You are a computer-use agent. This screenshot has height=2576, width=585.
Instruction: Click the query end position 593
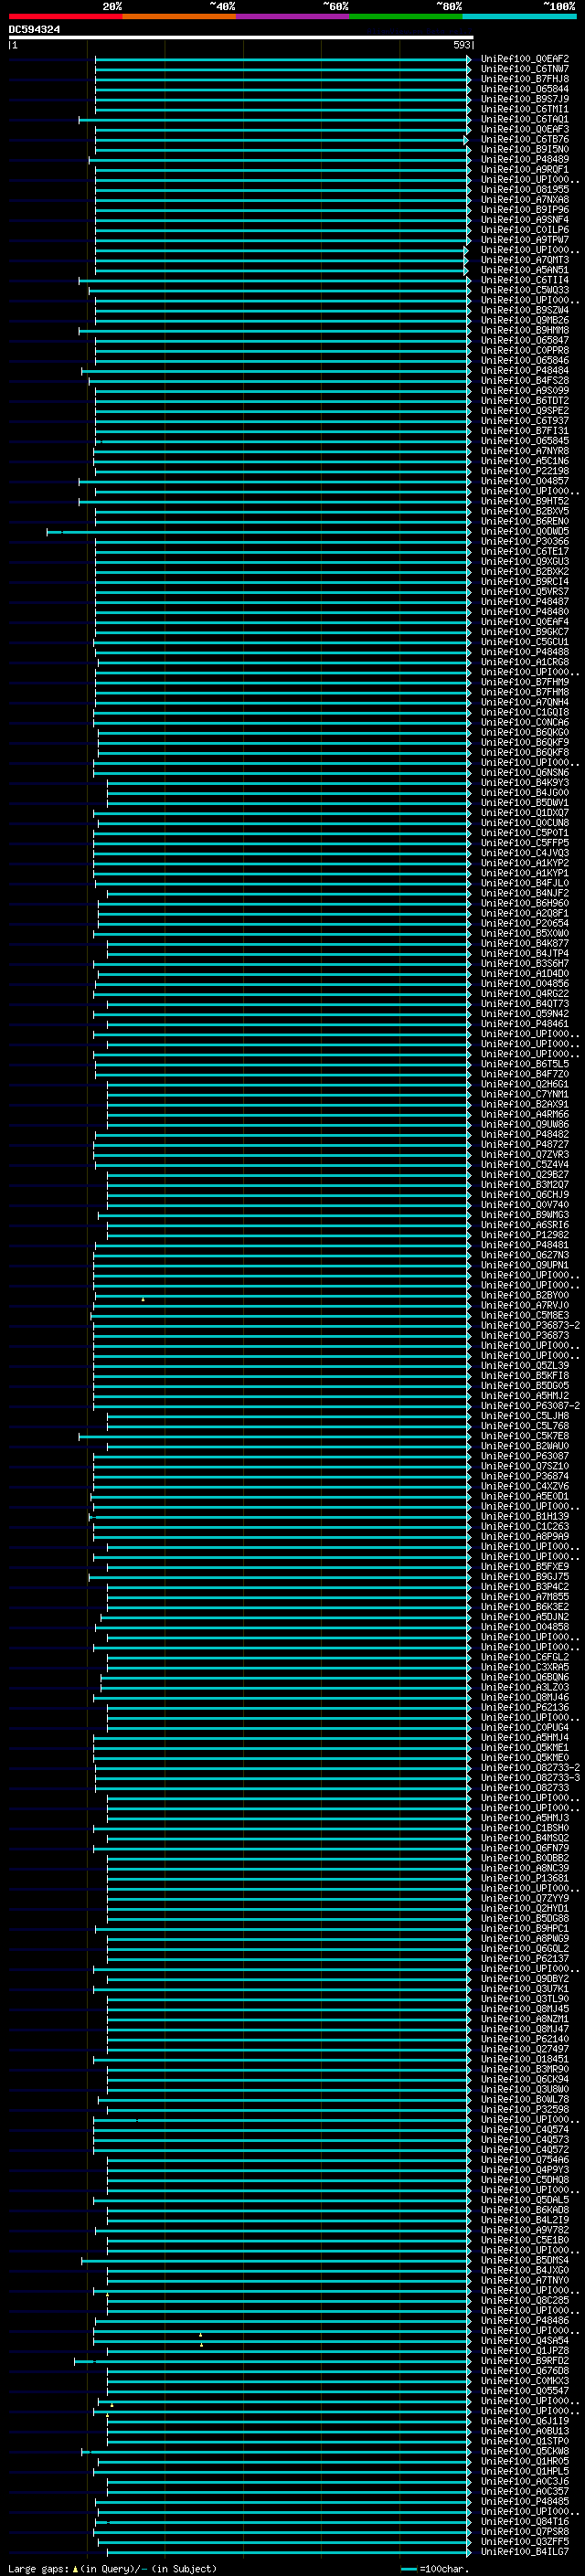click(462, 45)
